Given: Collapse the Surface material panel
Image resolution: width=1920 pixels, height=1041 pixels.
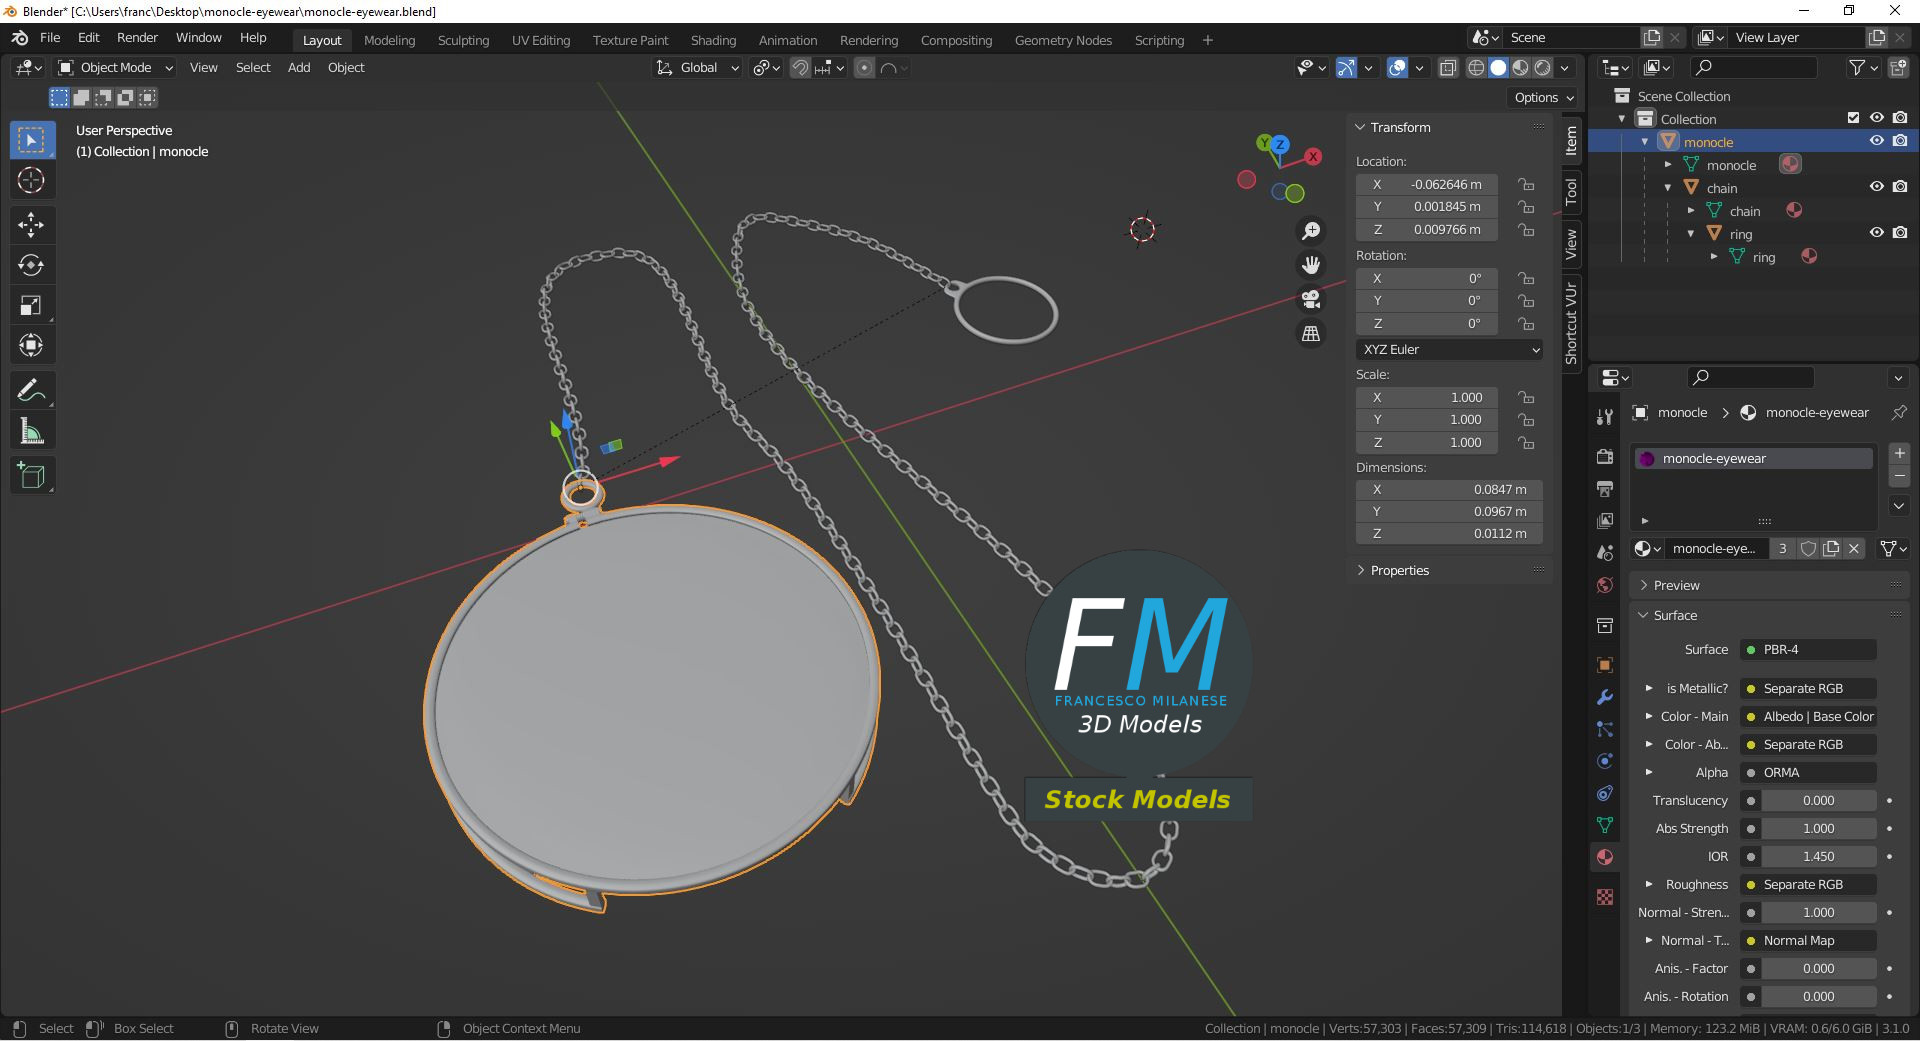Looking at the screenshot, I should [1675, 616].
